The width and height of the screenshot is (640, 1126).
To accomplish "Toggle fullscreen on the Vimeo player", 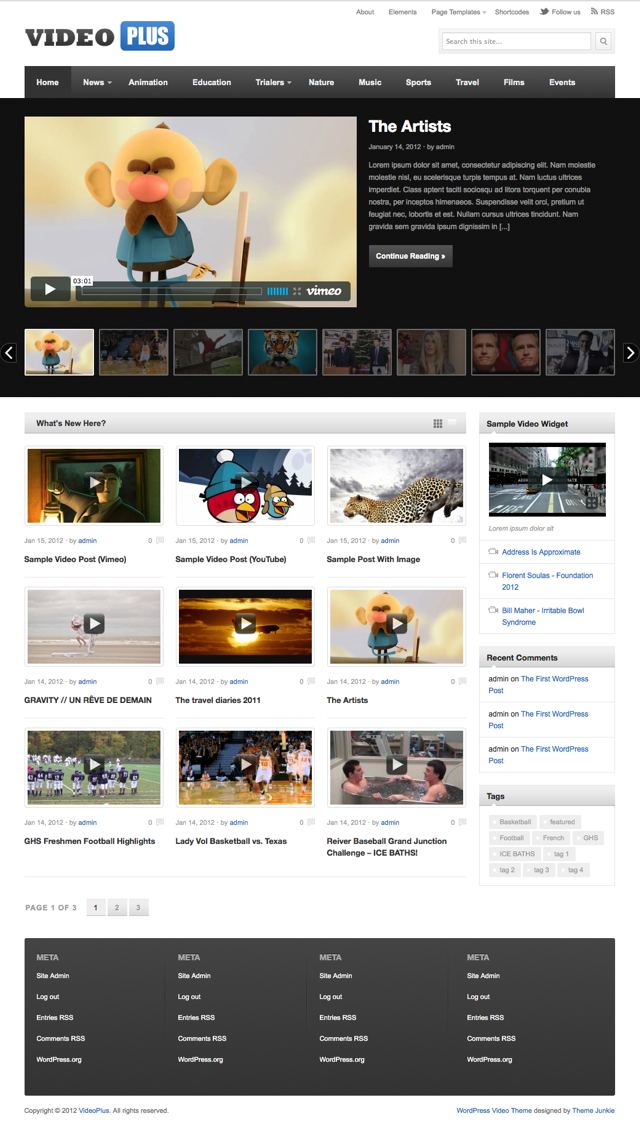I will point(297,291).
